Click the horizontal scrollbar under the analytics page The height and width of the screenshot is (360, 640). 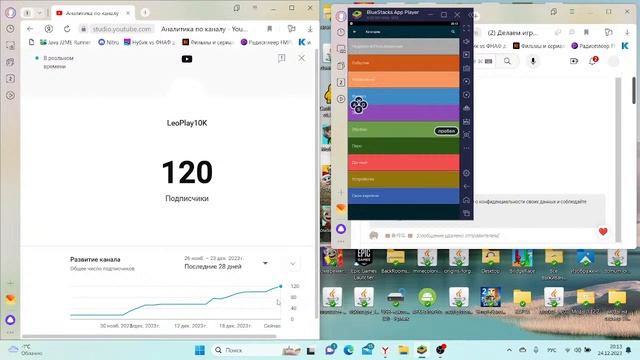pyautogui.click(x=149, y=336)
